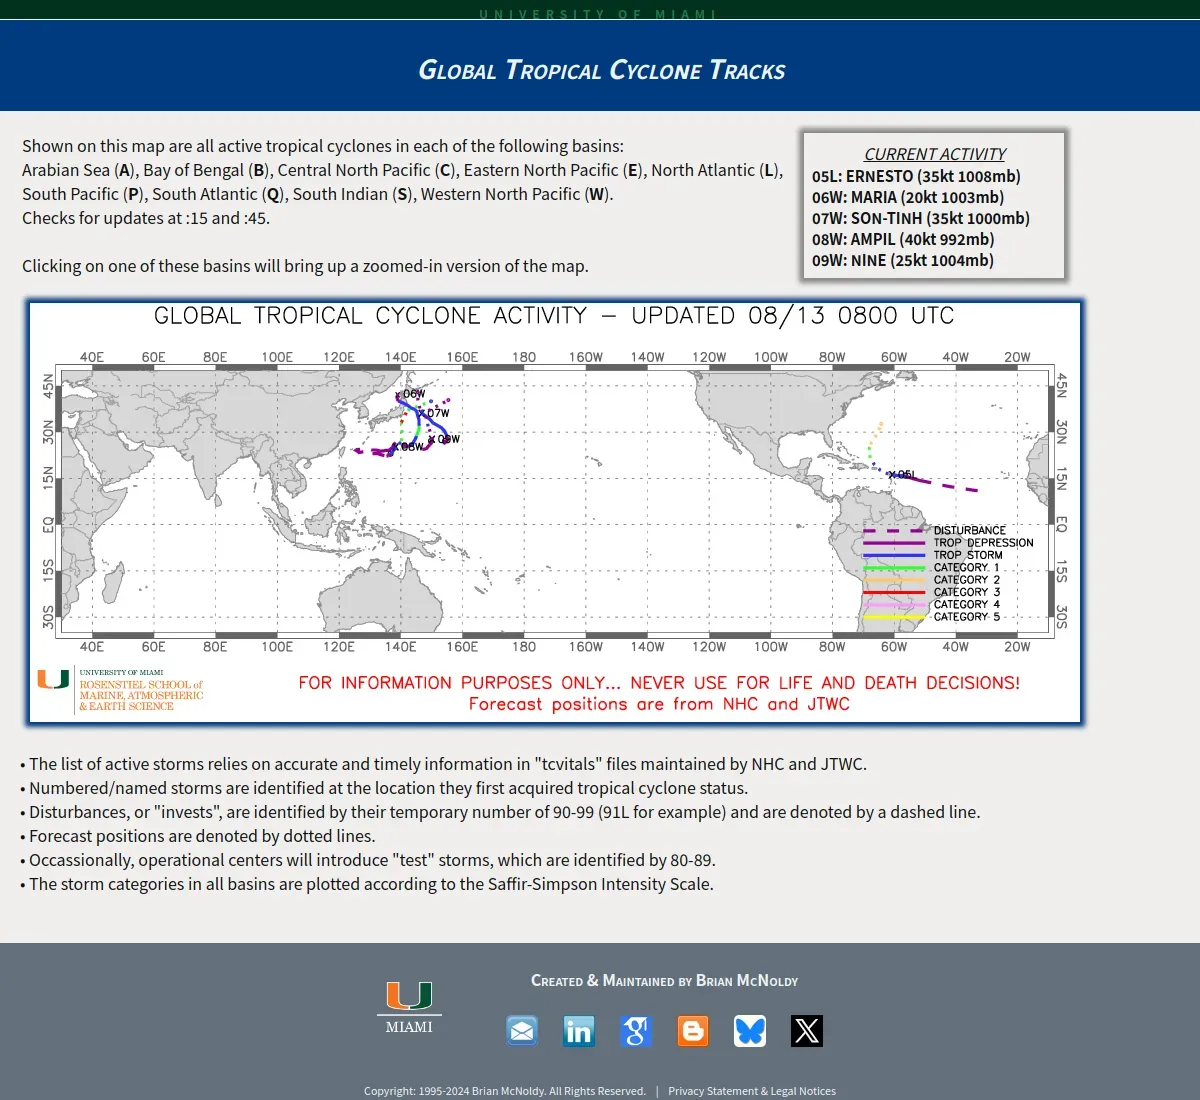1200x1100 pixels.
Task: Click the 07W storm label on map
Action: pos(437,413)
